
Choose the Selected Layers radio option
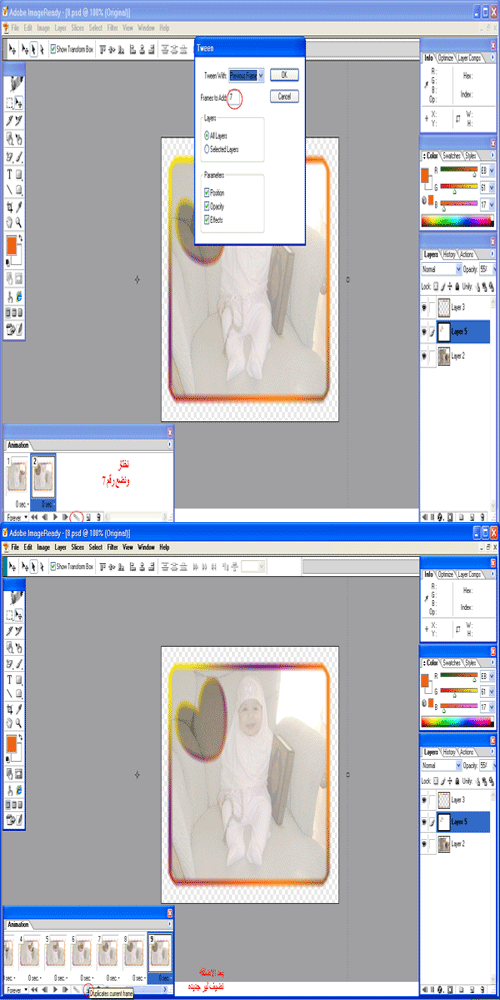coord(207,149)
